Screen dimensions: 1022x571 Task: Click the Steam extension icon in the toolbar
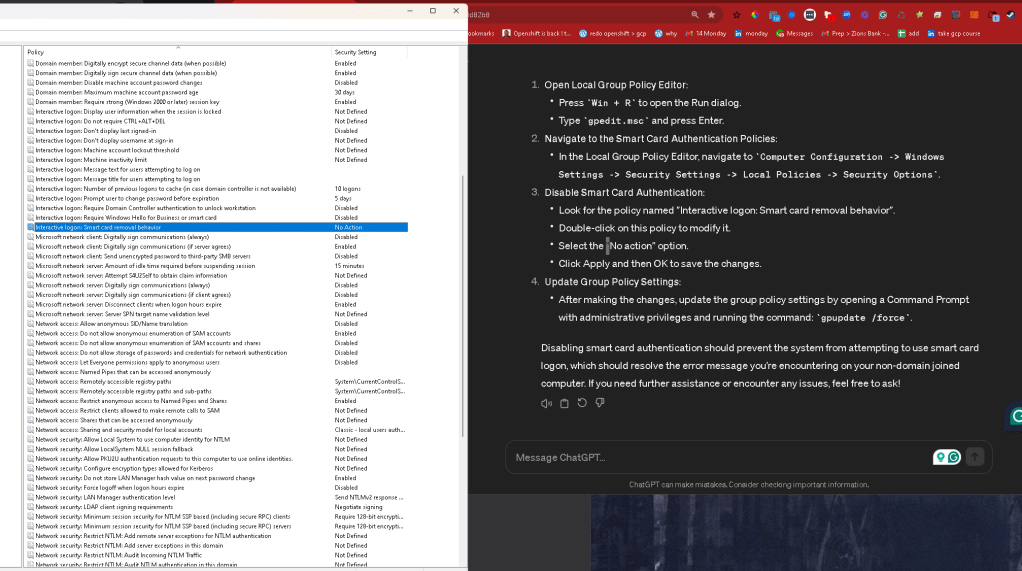coord(1011,14)
